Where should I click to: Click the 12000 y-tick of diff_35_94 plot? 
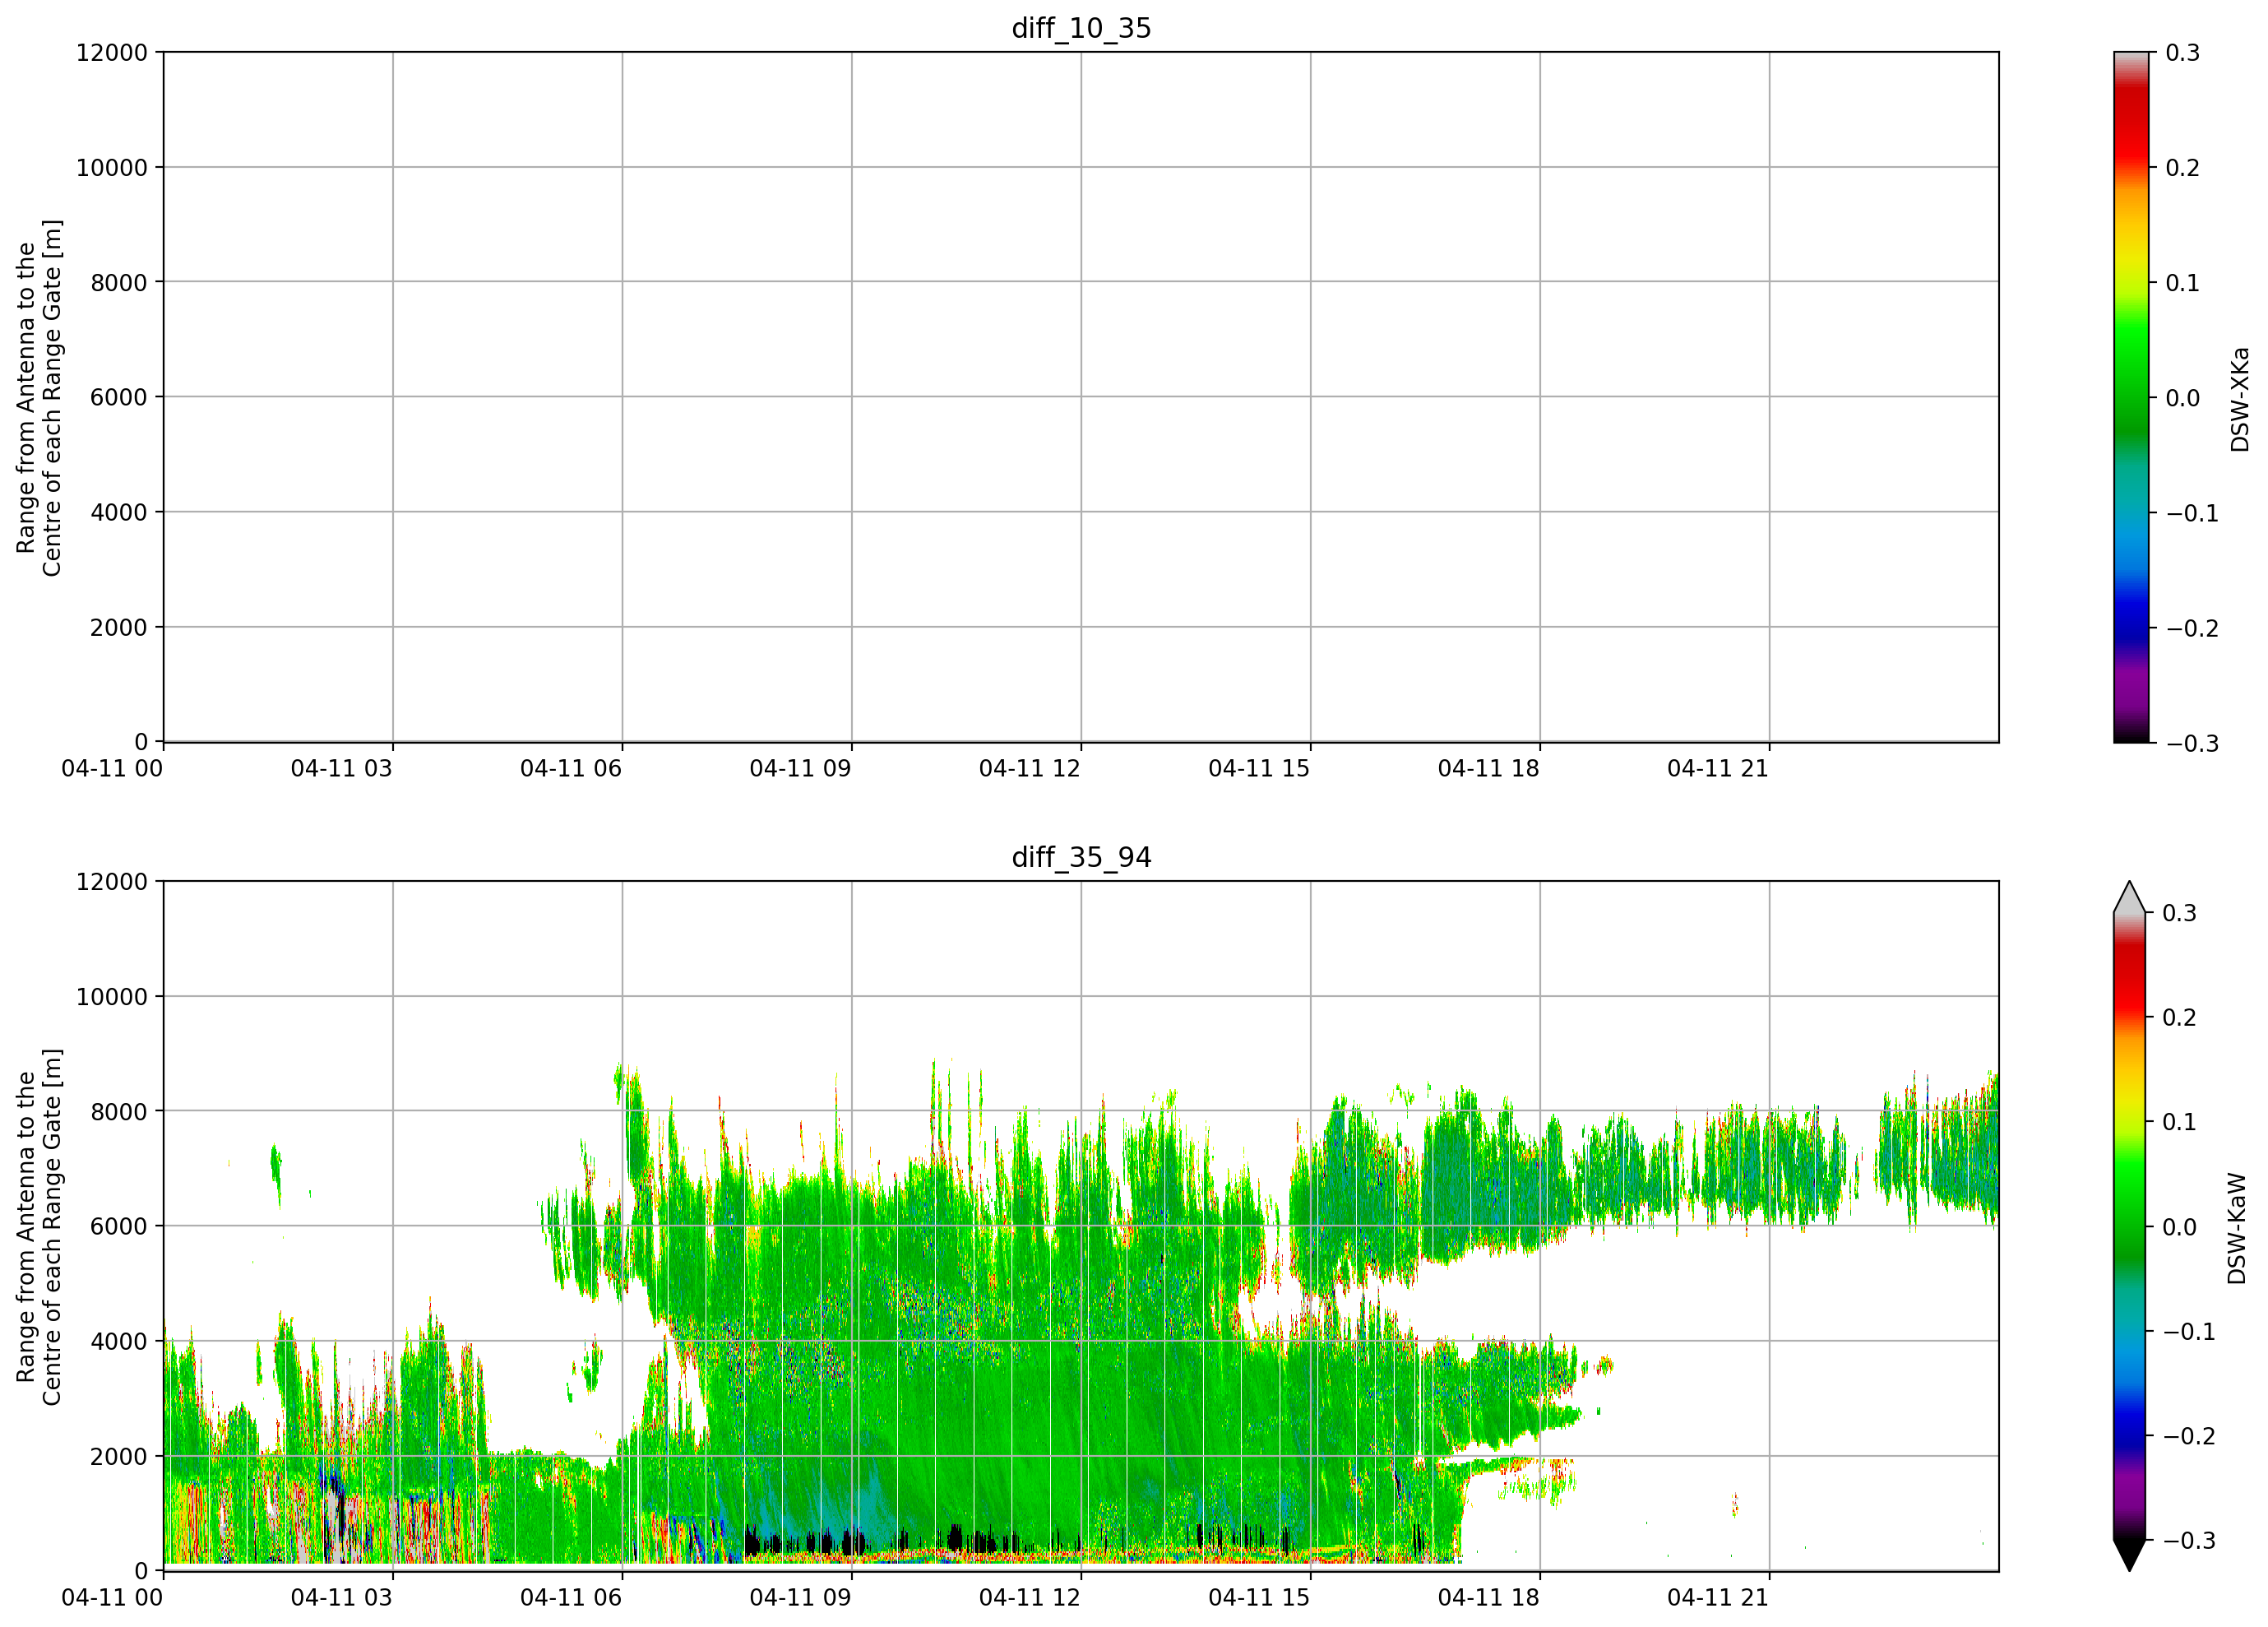tap(112, 881)
